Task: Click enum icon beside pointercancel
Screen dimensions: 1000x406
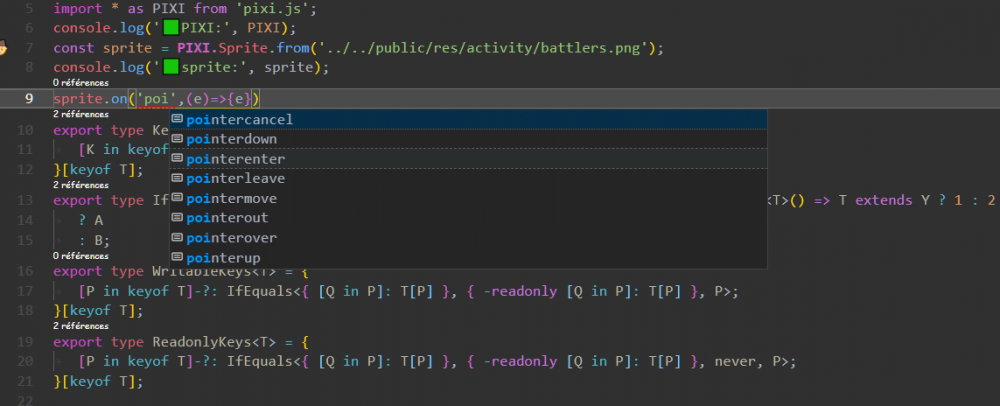Action: [x=177, y=119]
